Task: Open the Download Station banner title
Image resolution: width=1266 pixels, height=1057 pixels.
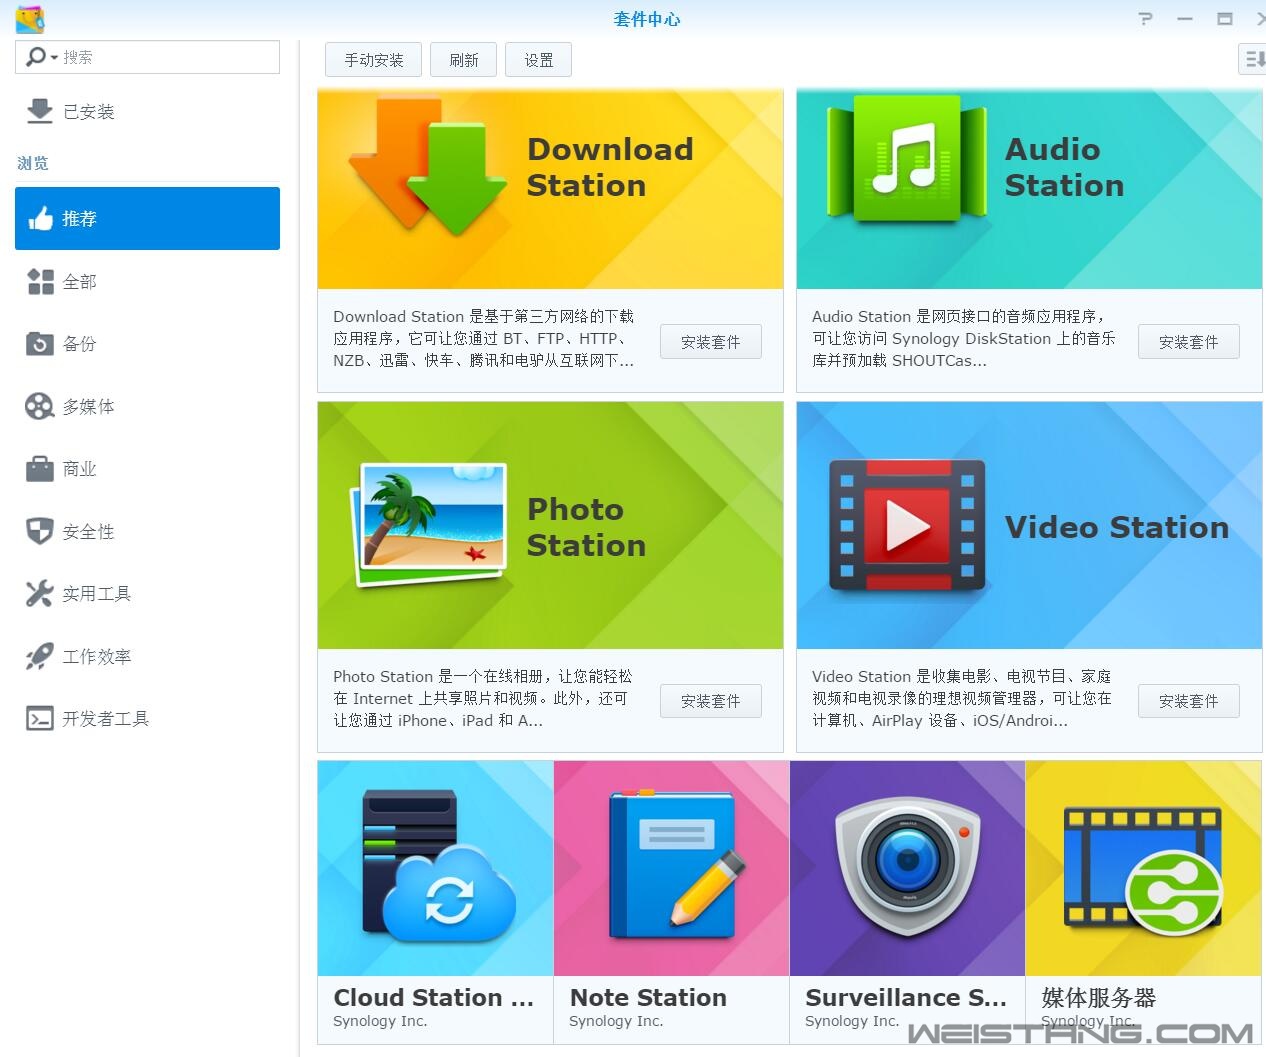Action: point(610,167)
